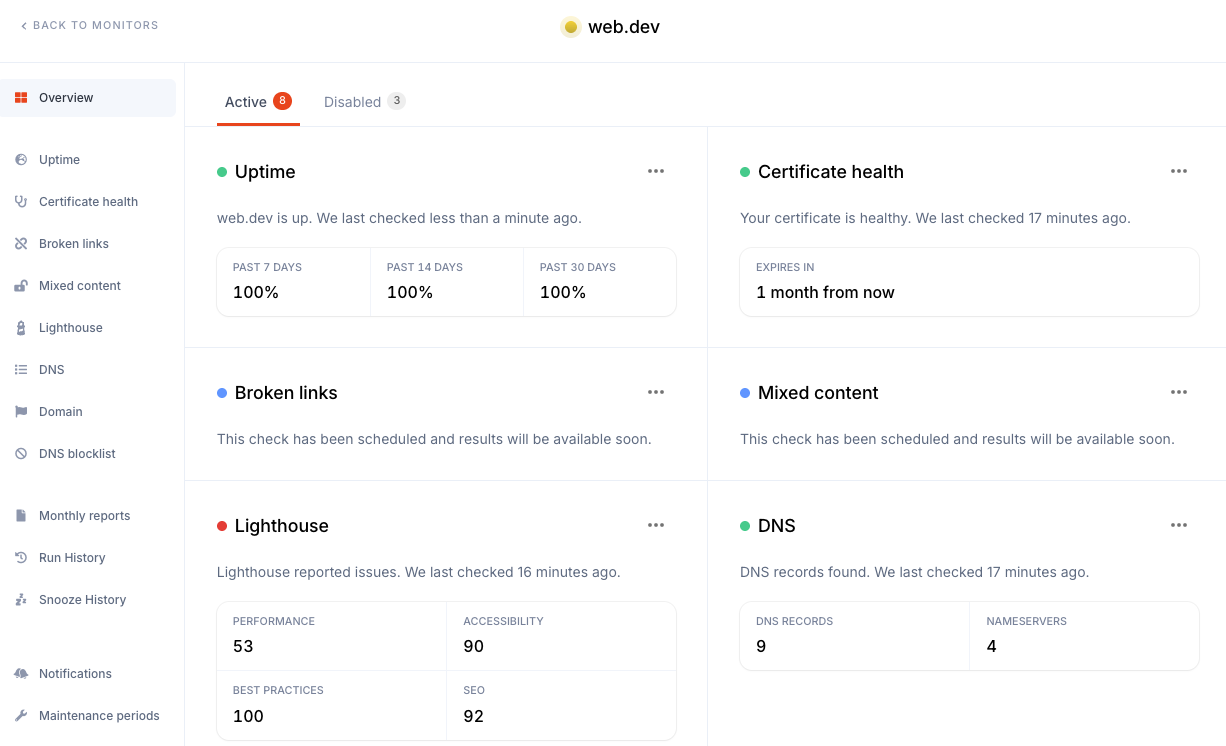This screenshot has height=746, width=1226.
Task: Click the Overview grid icon in sidebar
Action: (x=21, y=98)
